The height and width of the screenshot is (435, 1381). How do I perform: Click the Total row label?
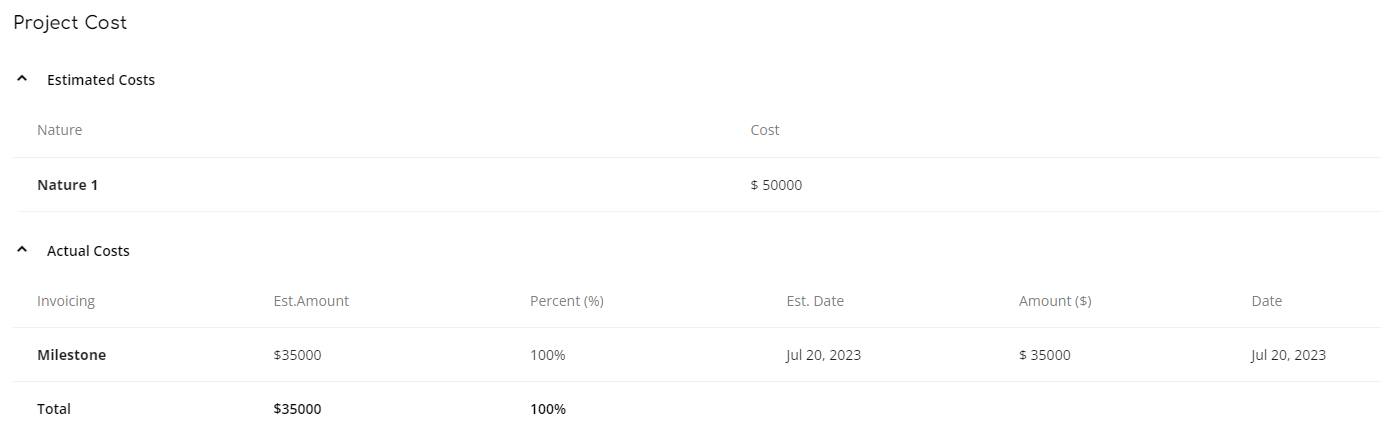(54, 409)
